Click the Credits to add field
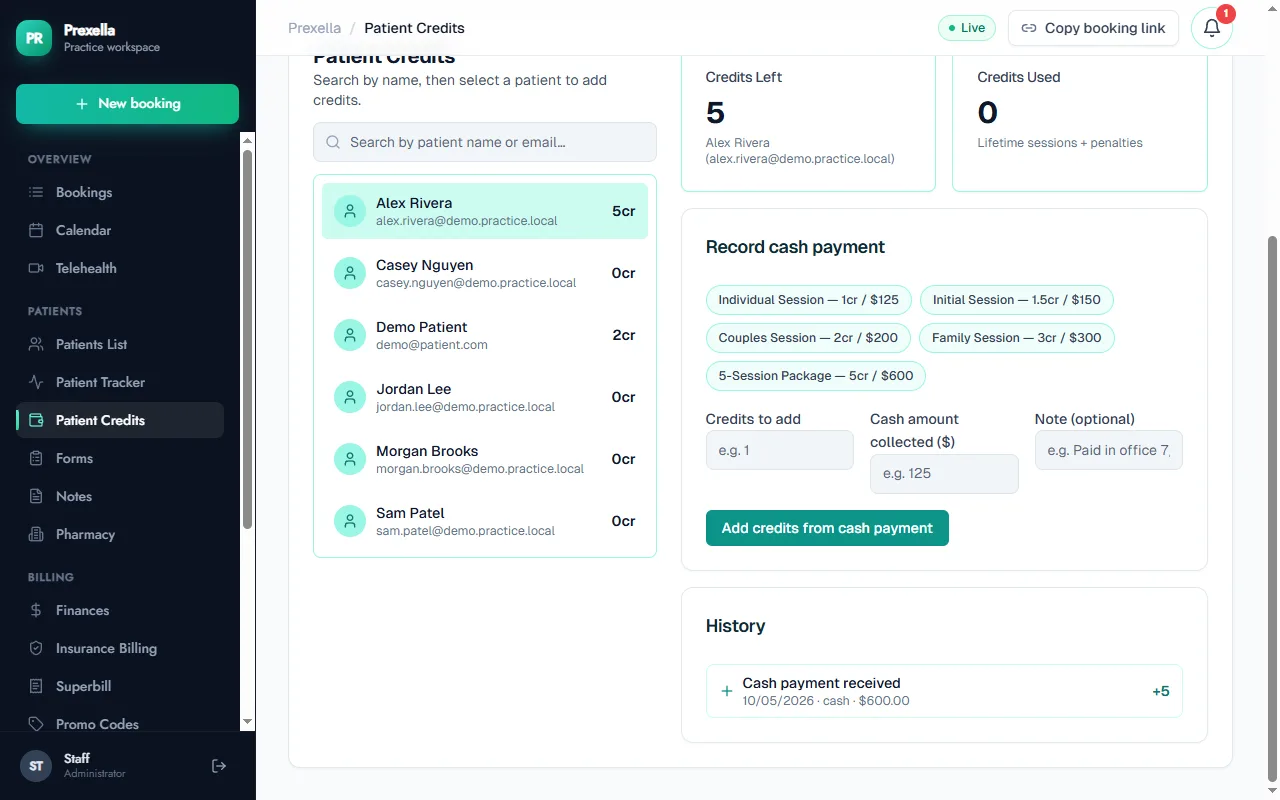Viewport: 1280px width, 800px height. (x=780, y=450)
